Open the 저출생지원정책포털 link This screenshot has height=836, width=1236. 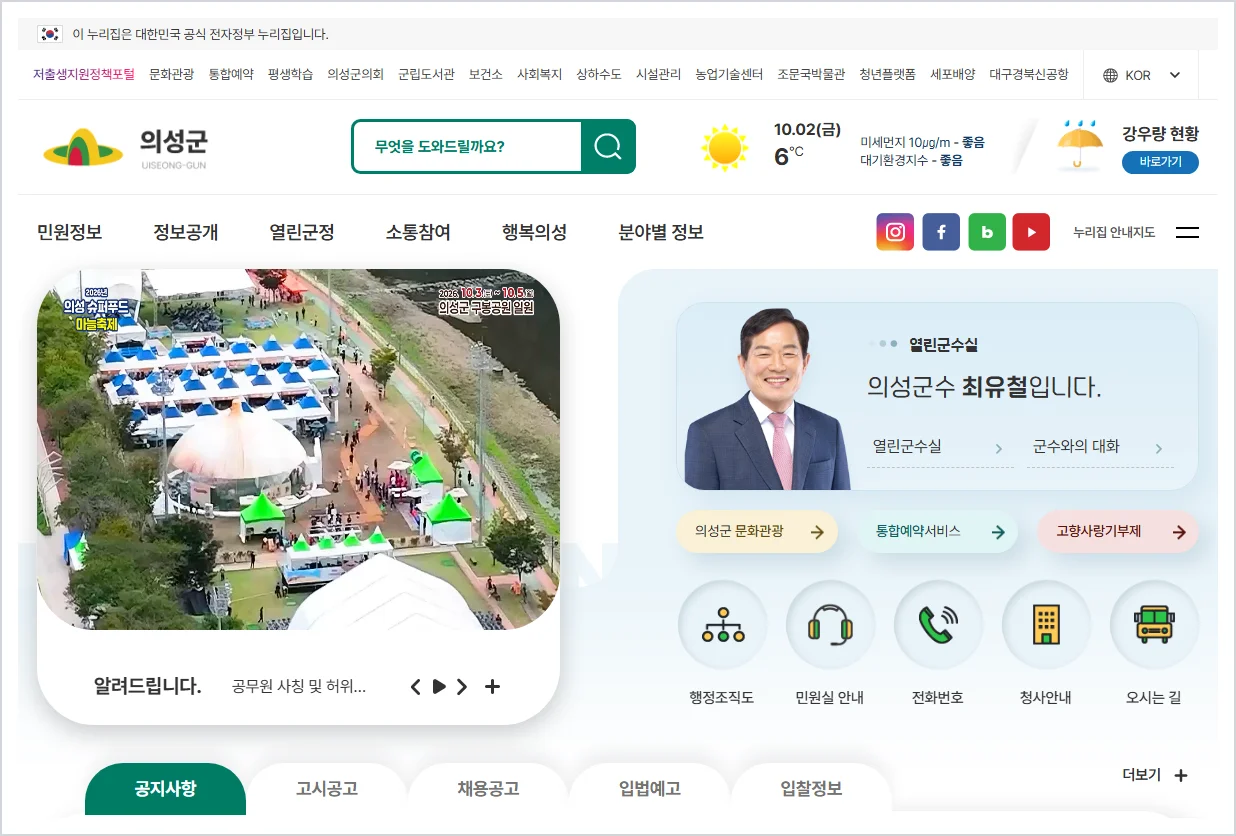84,75
